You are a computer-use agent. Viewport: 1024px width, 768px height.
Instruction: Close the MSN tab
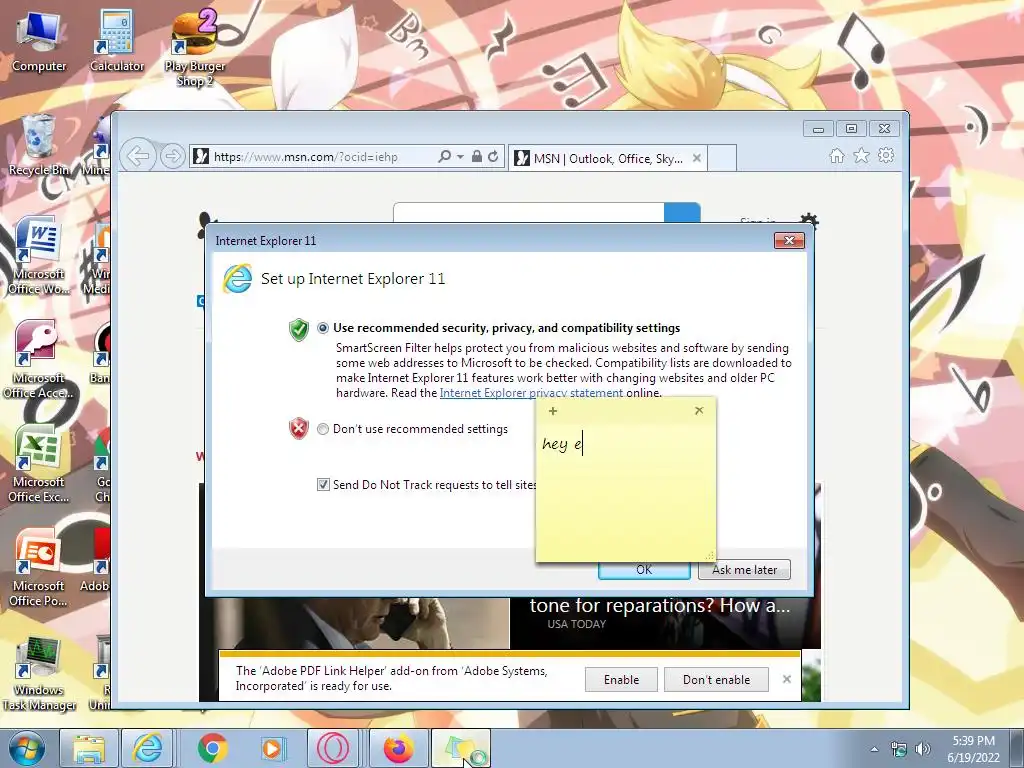tap(697, 158)
